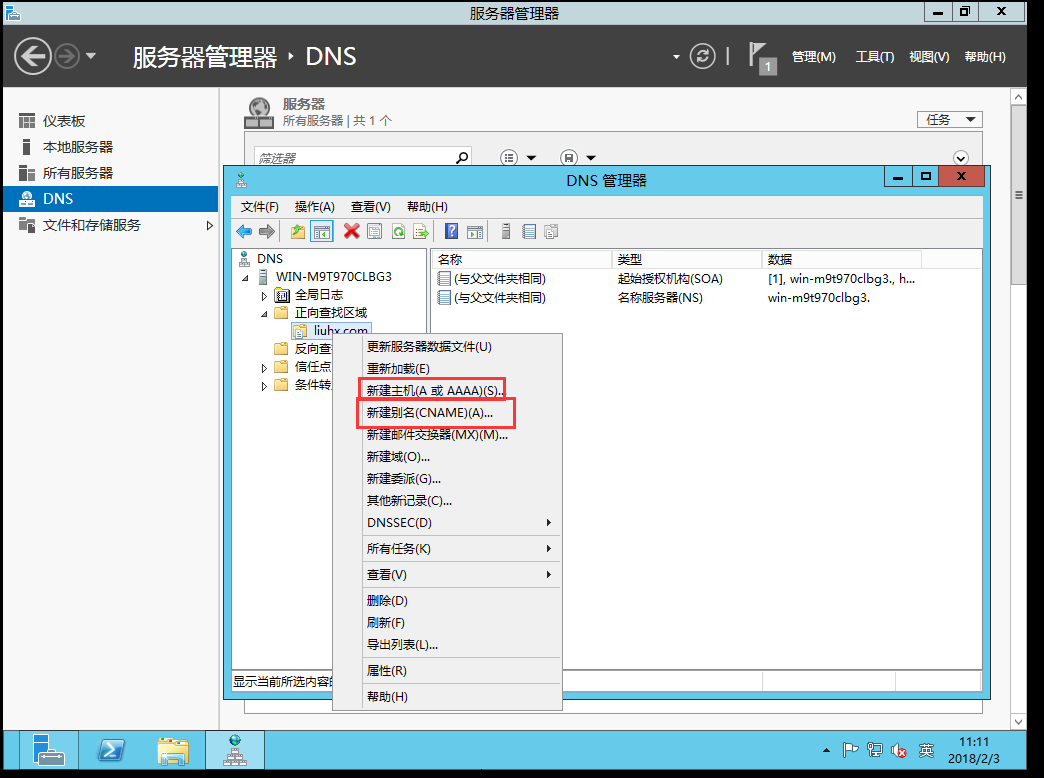Select 其他新记录(C) in the context menu
This screenshot has height=778, width=1044.
447,501
